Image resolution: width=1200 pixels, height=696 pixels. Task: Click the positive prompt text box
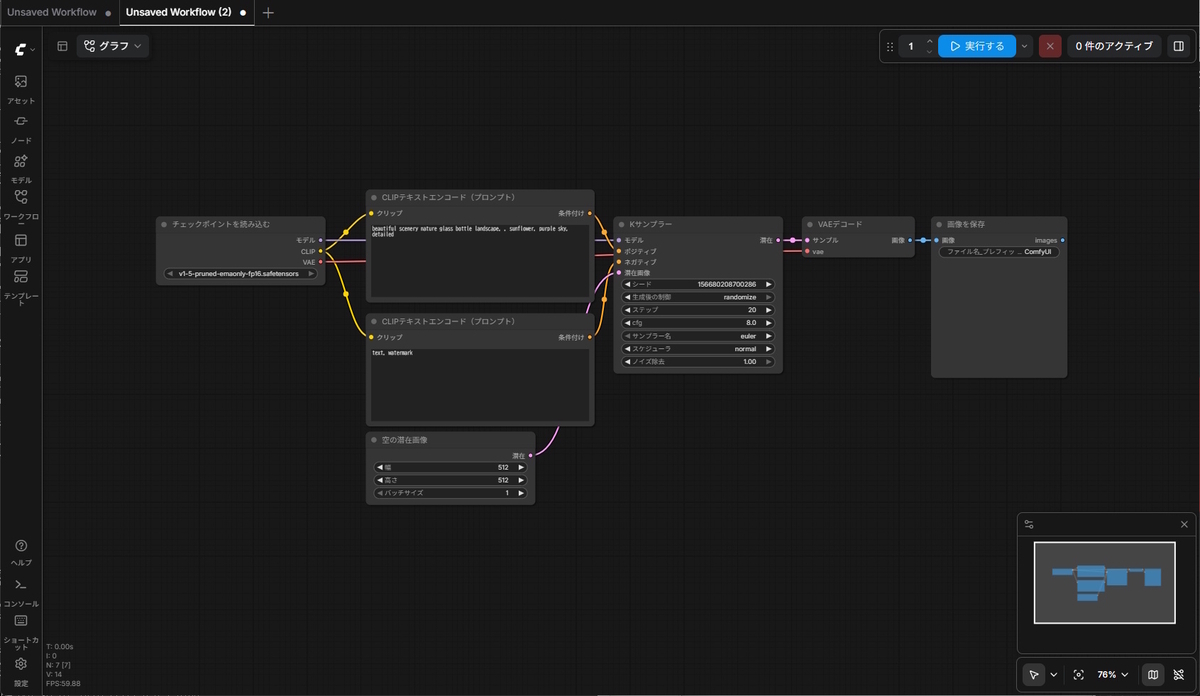[x=480, y=260]
